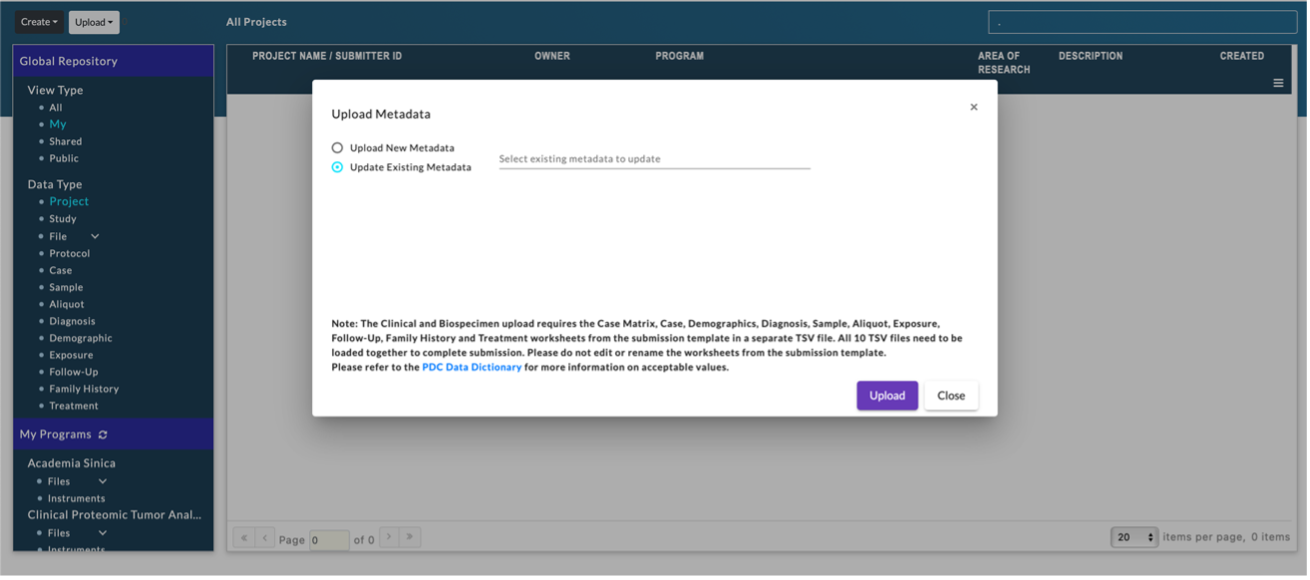Open the Create dropdown menu
Screen dimensions: 1310x580
tap(39, 22)
